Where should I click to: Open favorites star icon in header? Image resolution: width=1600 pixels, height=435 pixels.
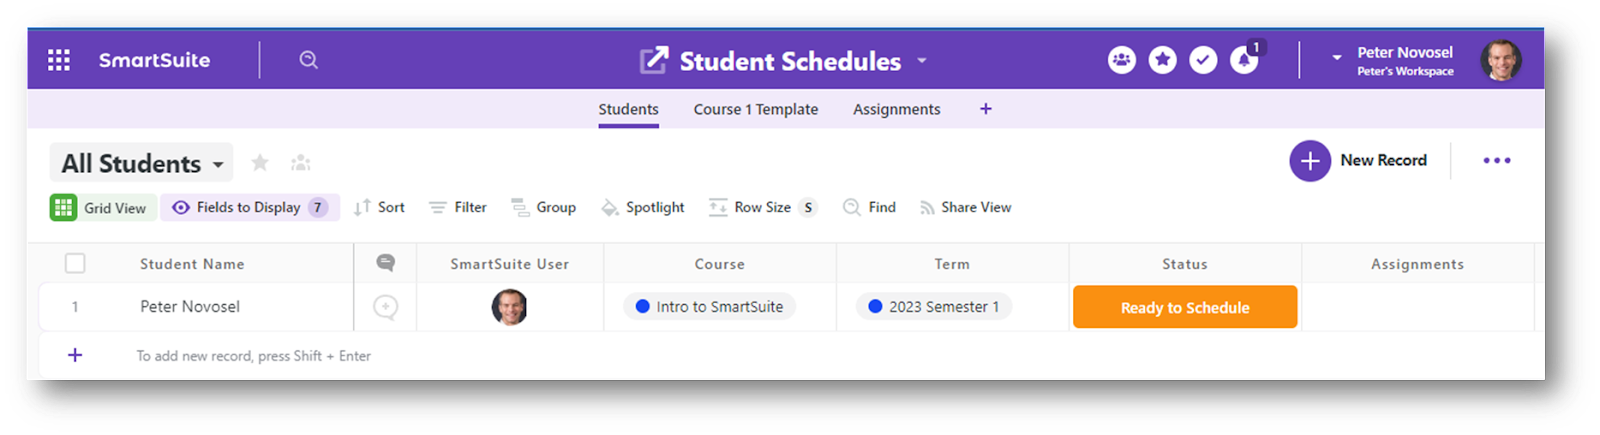pos(1162,60)
